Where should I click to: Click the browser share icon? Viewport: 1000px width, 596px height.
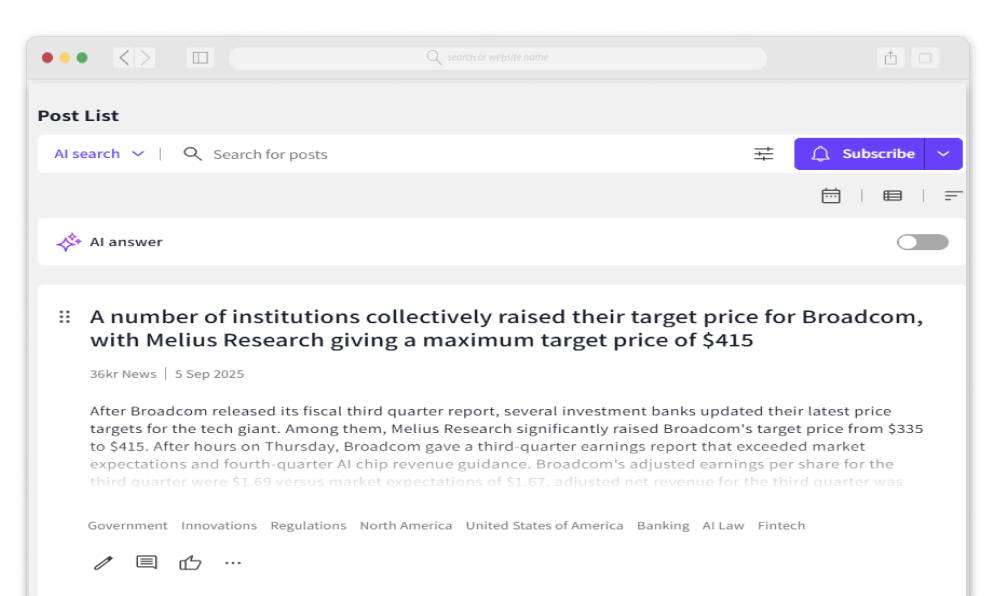coord(890,58)
